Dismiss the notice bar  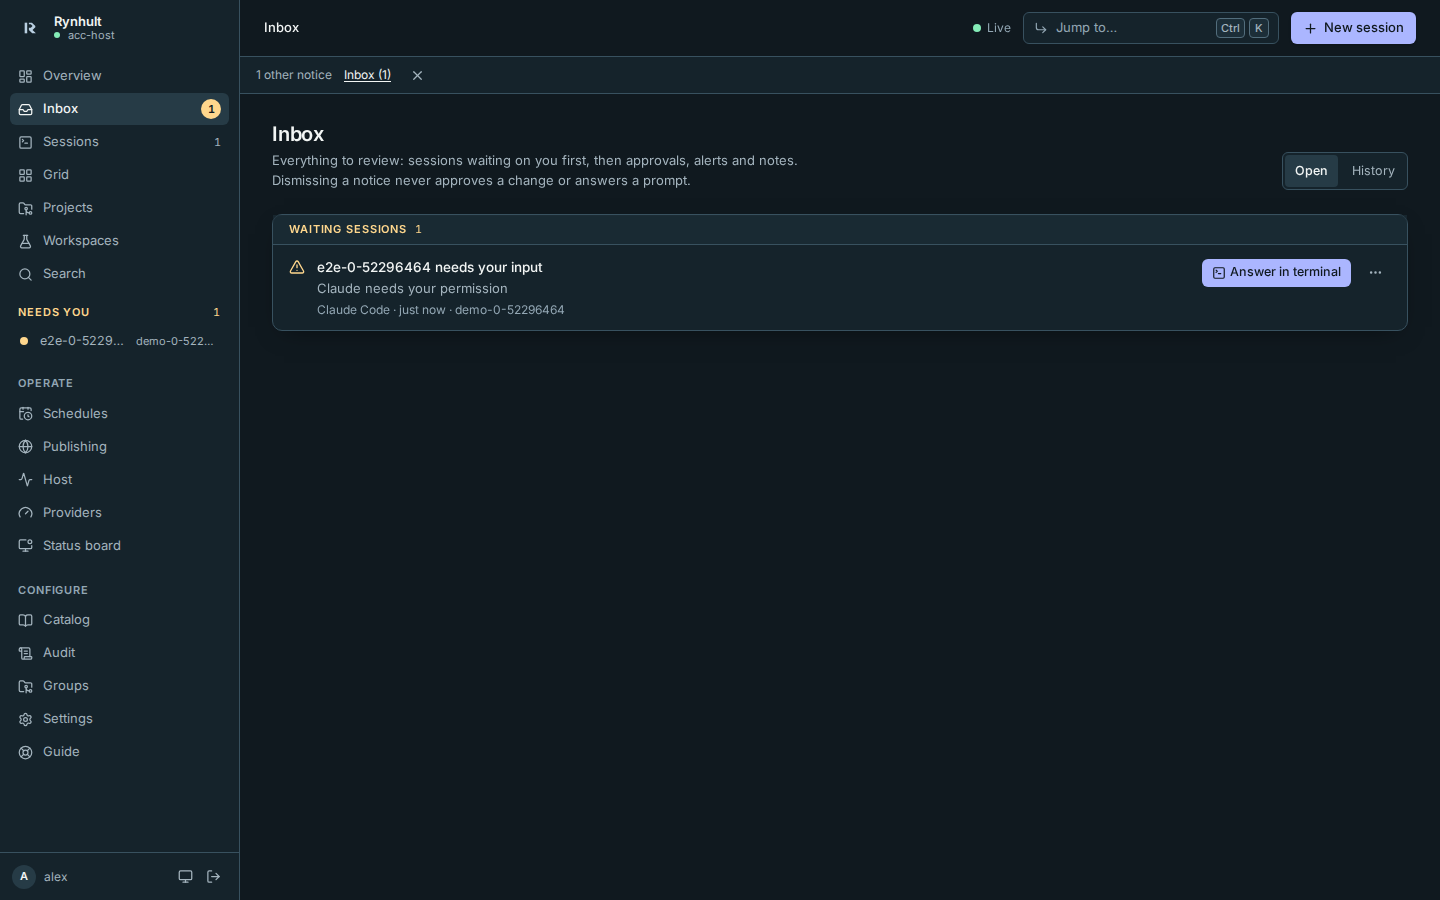tap(417, 76)
